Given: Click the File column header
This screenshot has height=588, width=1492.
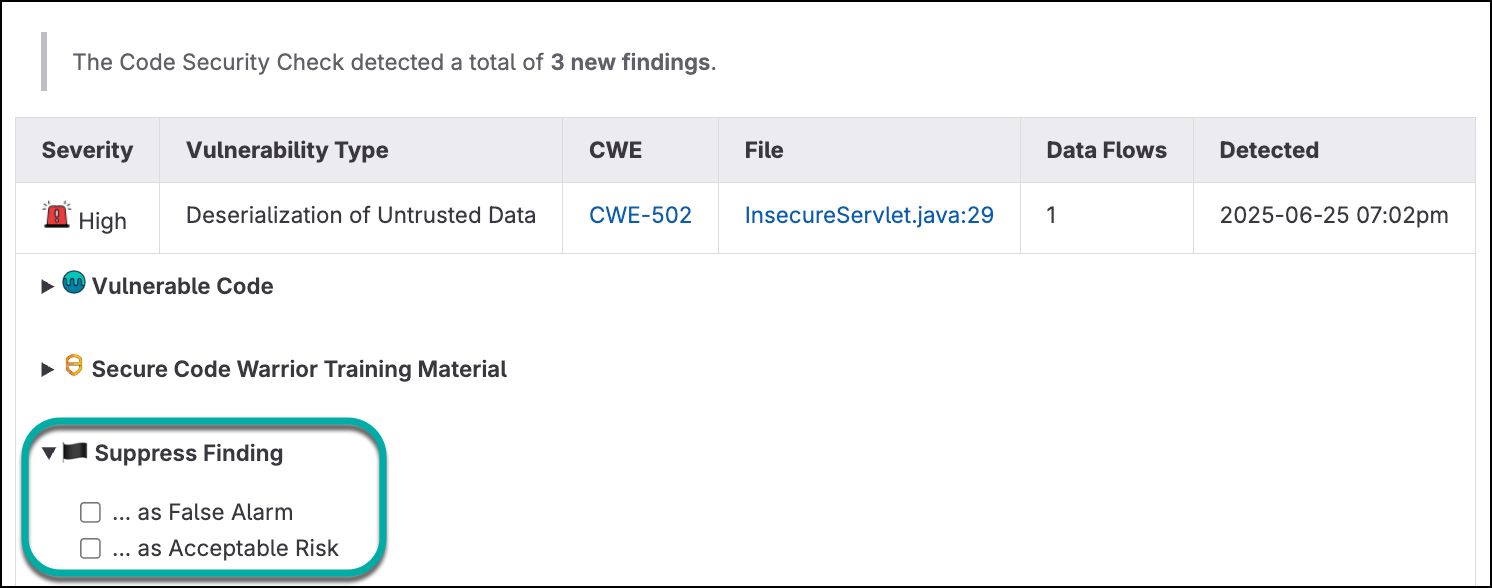Looking at the screenshot, I should click(x=764, y=151).
